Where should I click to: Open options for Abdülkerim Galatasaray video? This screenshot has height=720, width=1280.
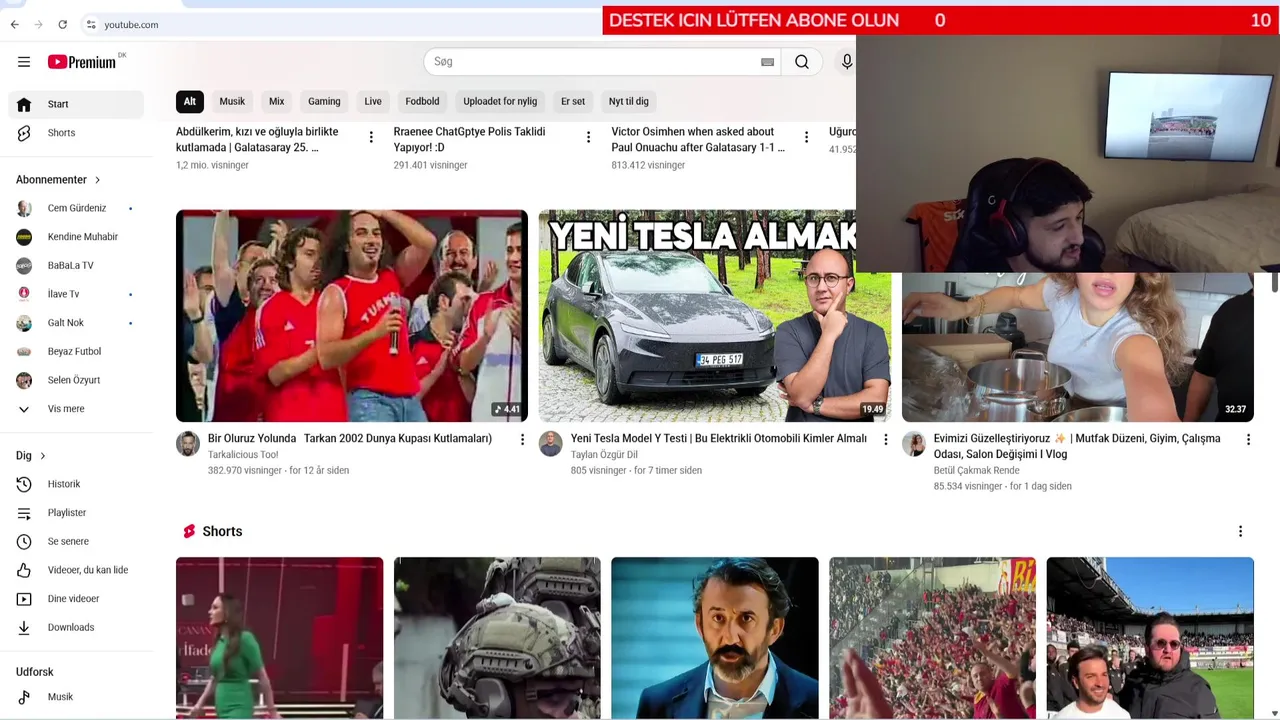371,137
